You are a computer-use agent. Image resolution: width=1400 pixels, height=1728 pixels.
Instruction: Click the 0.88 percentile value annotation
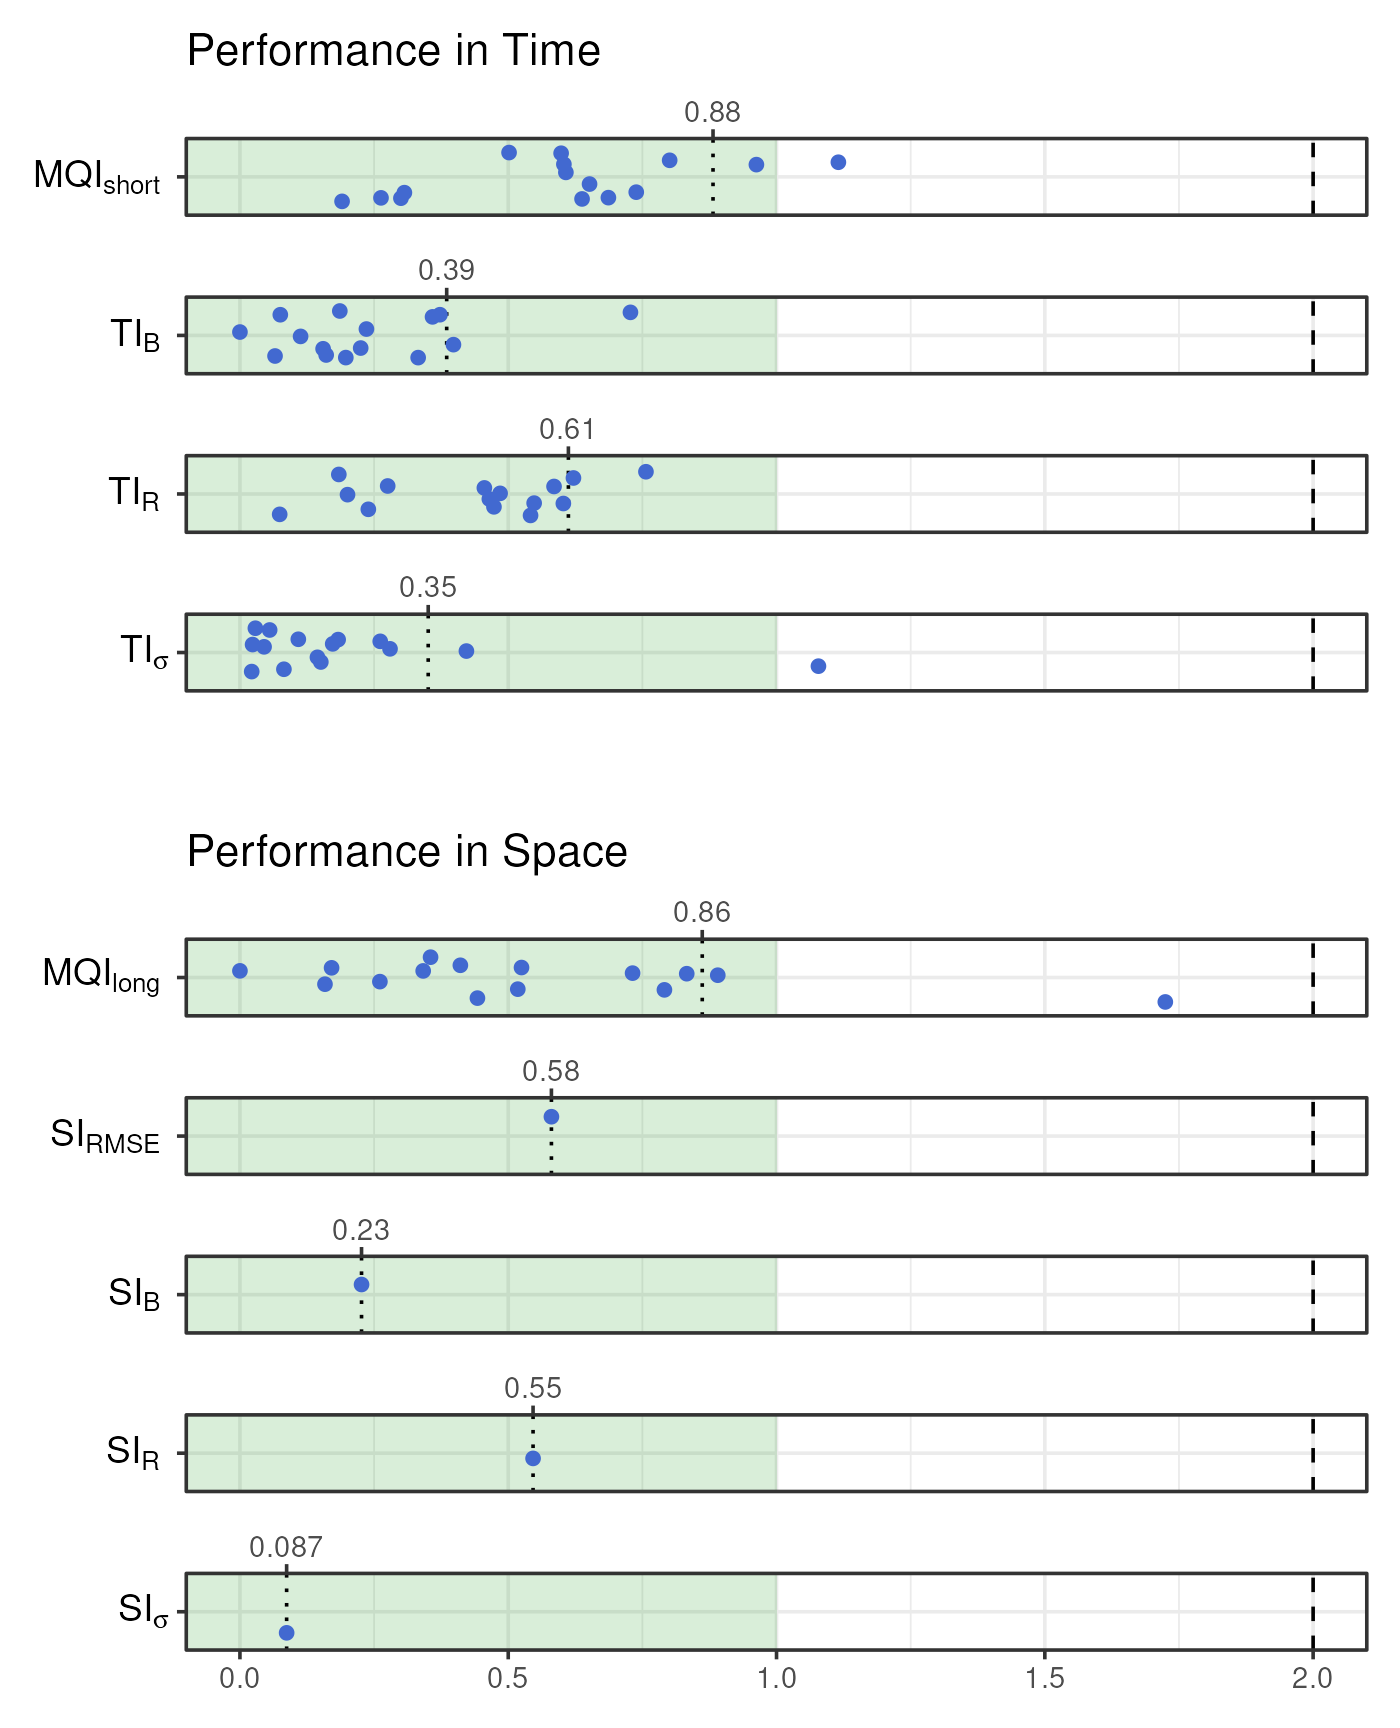[712, 112]
